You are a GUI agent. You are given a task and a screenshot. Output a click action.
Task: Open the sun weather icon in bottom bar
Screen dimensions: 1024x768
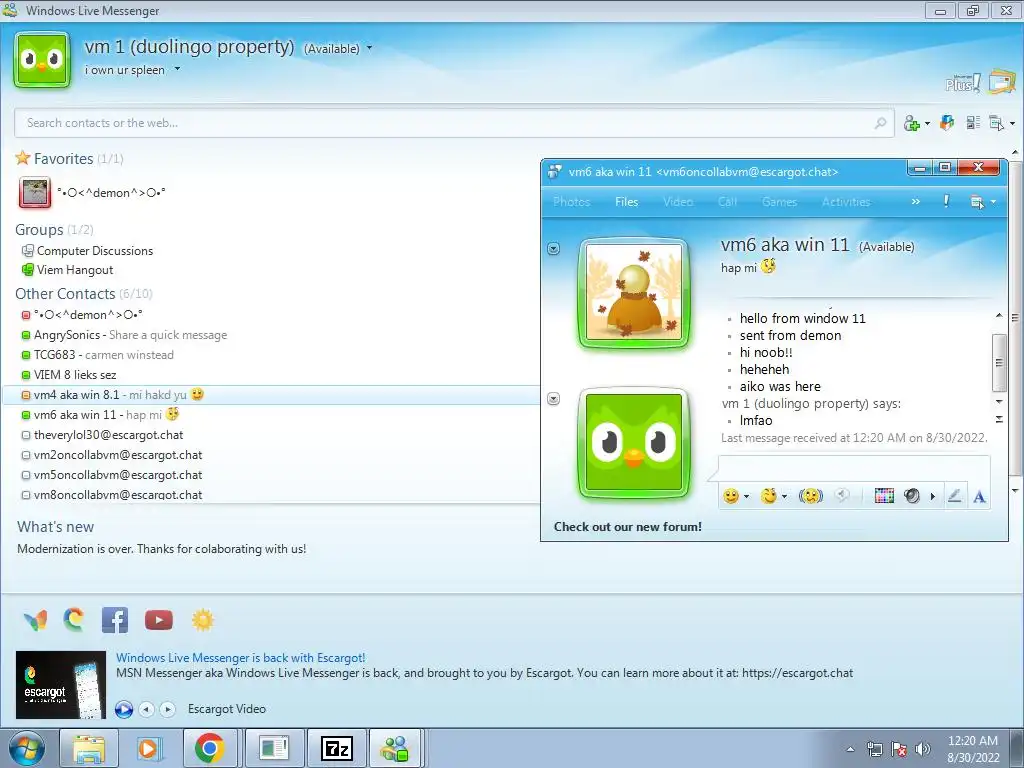202,620
